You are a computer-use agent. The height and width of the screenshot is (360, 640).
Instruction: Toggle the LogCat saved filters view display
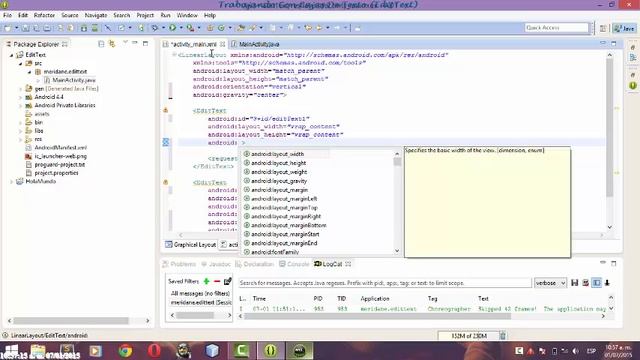coord(596,283)
